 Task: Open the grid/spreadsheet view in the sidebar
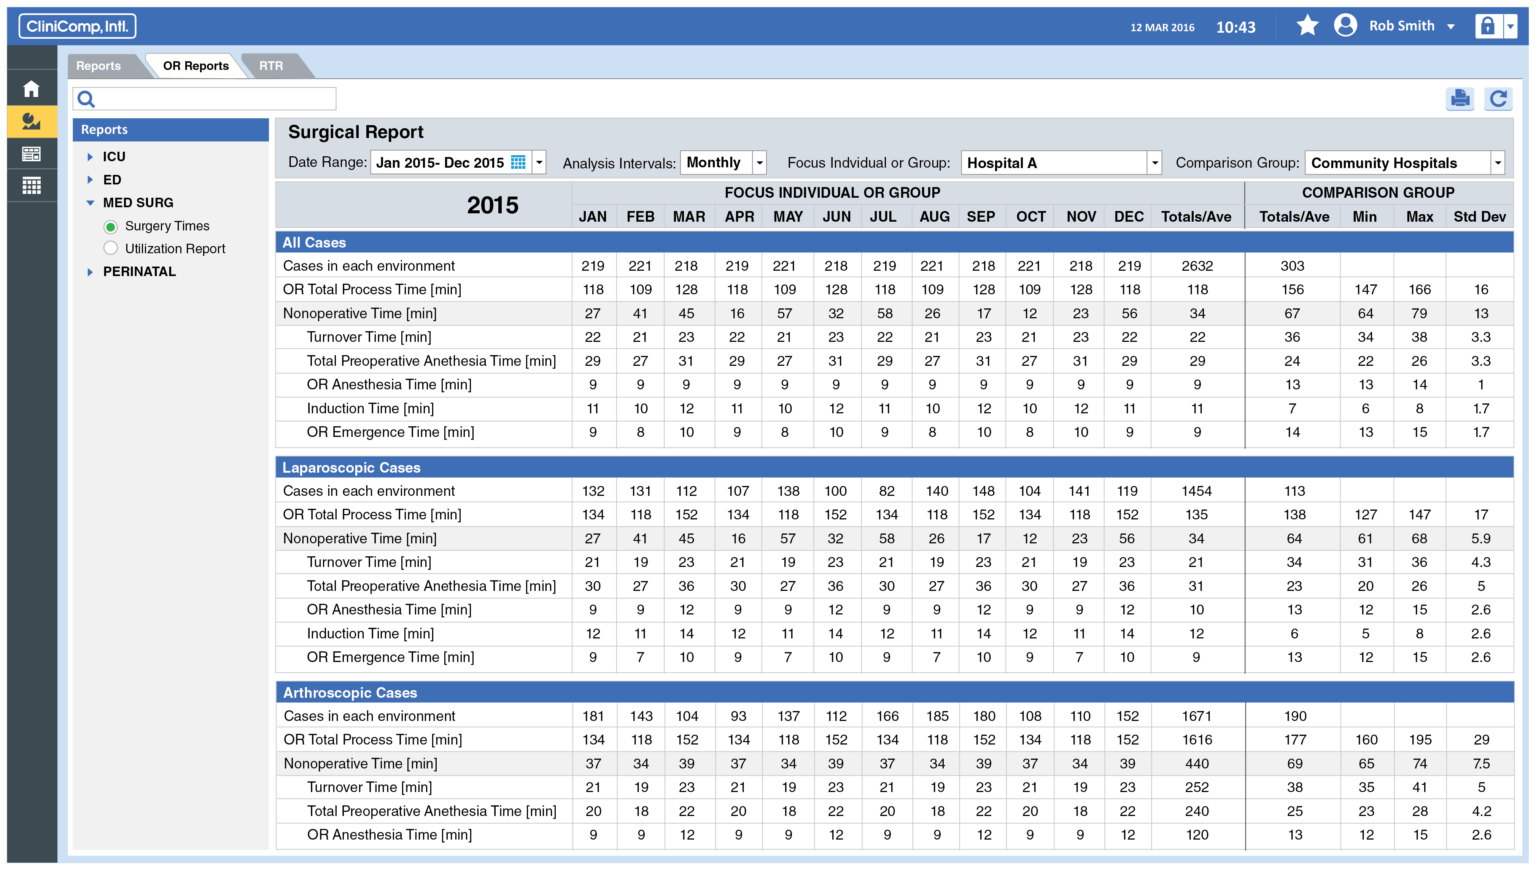click(31, 185)
